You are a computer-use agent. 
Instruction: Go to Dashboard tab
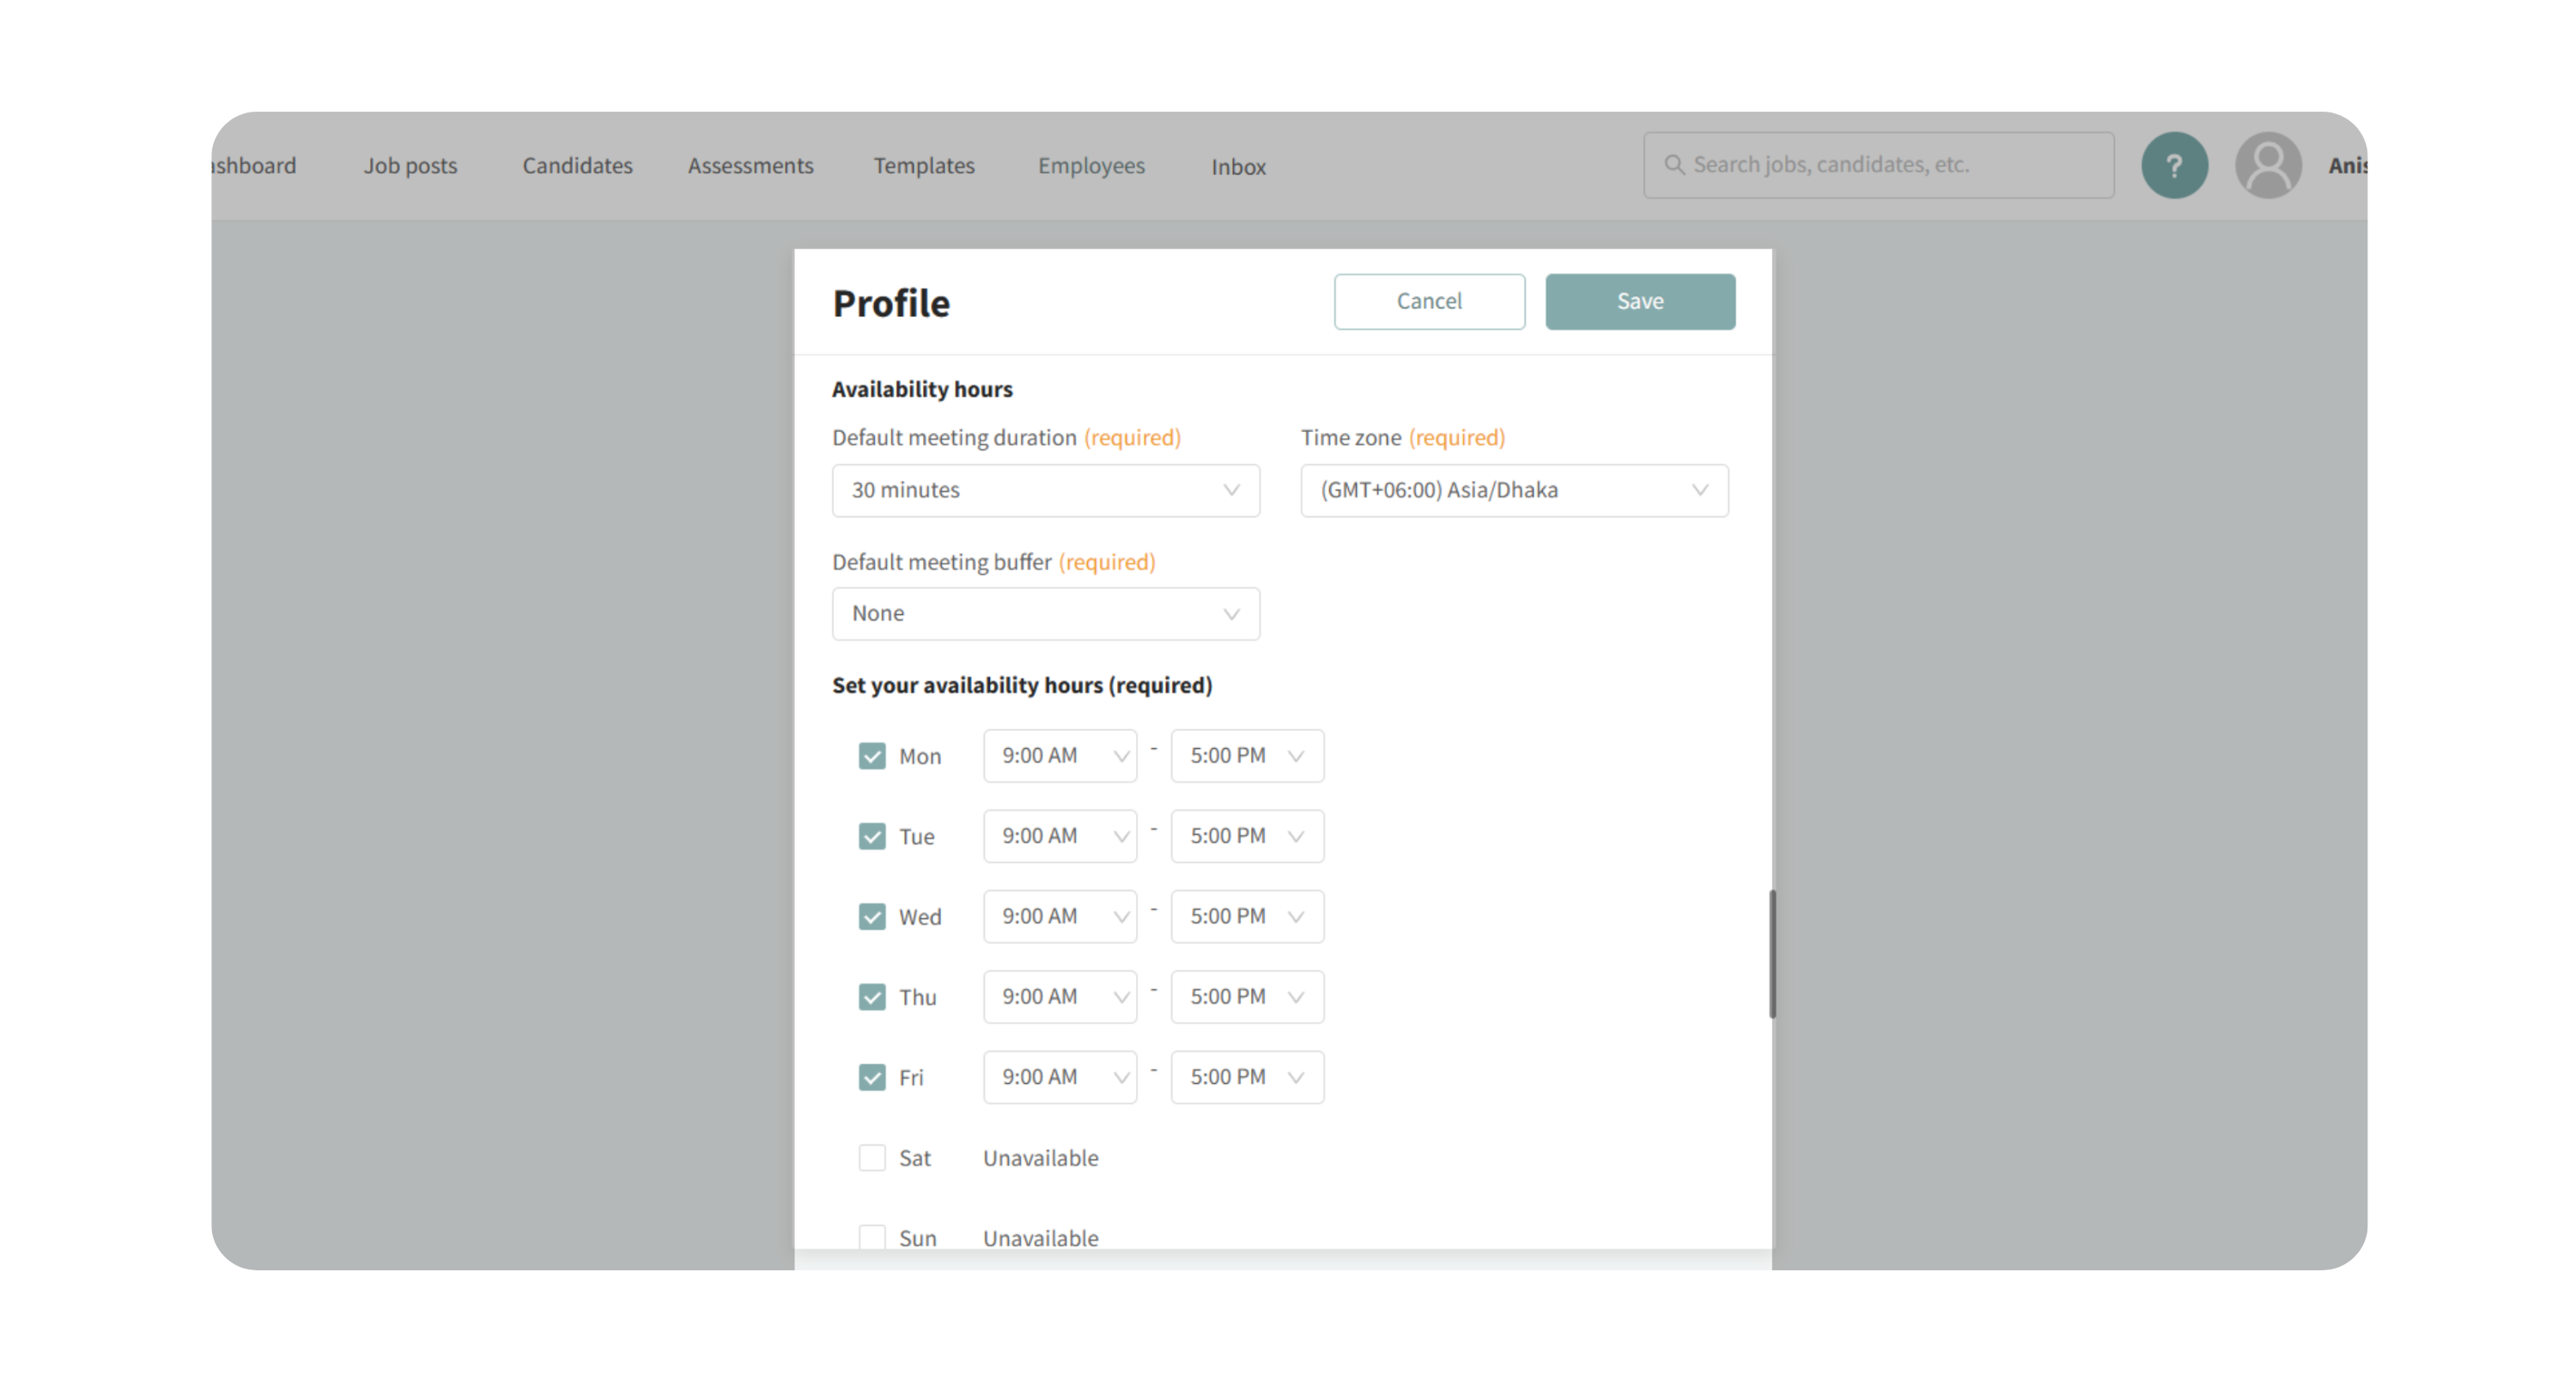255,166
